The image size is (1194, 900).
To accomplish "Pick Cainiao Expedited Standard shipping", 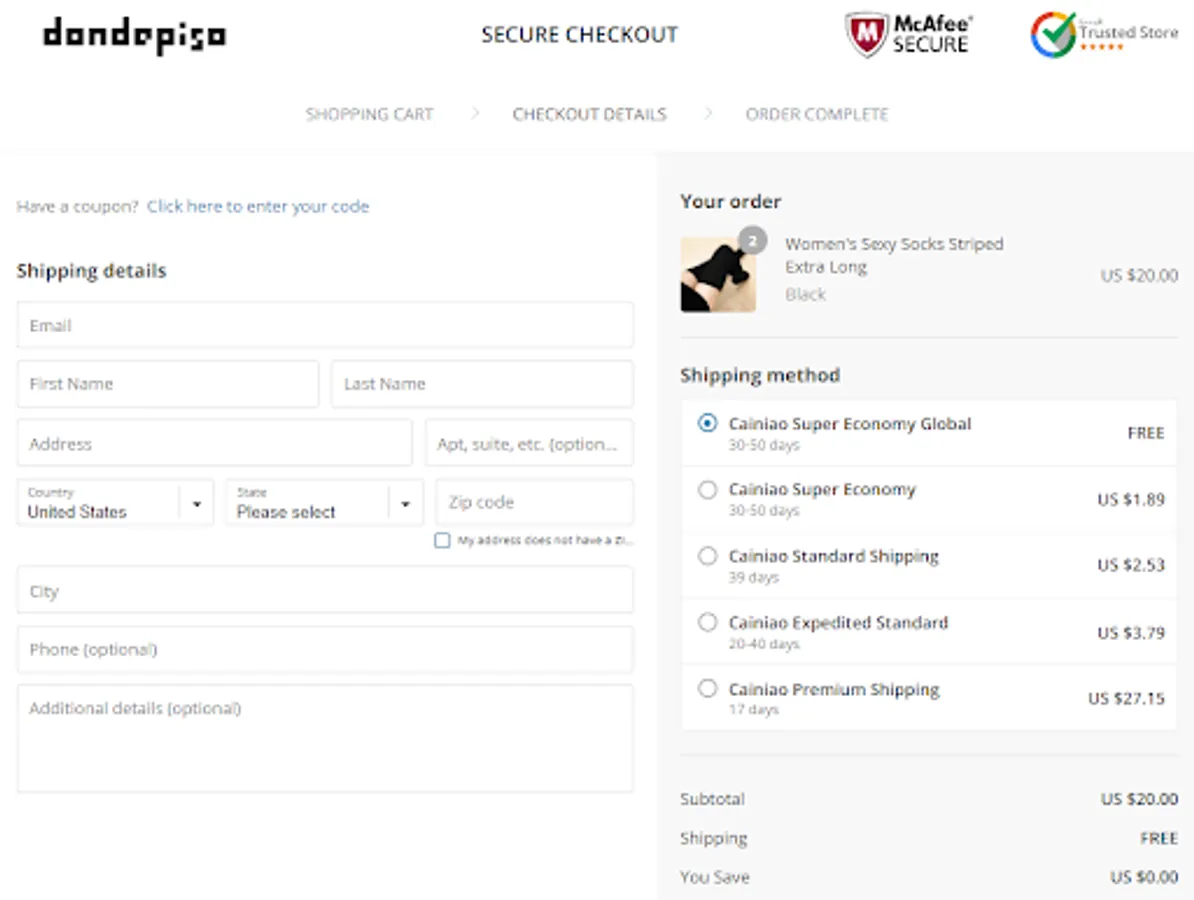I will pyautogui.click(x=708, y=622).
